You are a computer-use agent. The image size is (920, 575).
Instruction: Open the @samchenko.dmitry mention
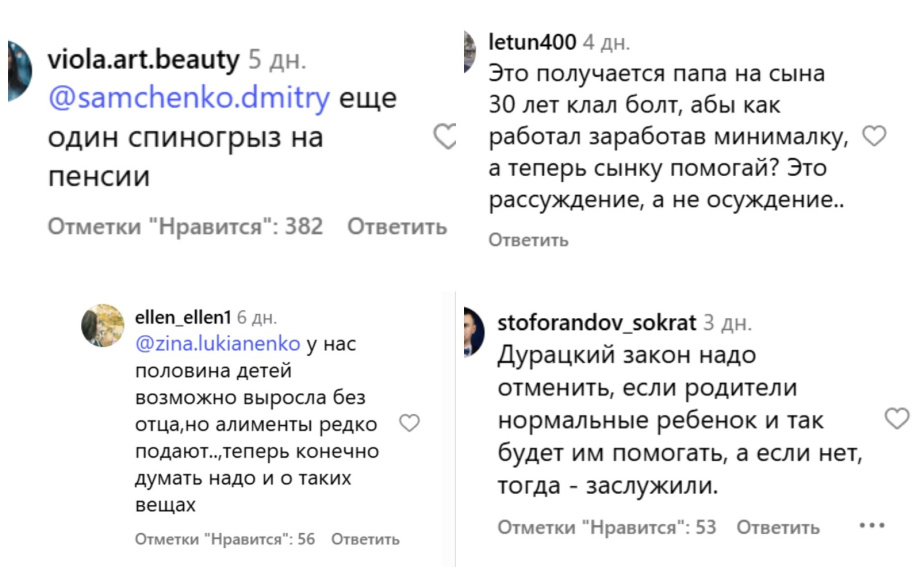click(185, 98)
